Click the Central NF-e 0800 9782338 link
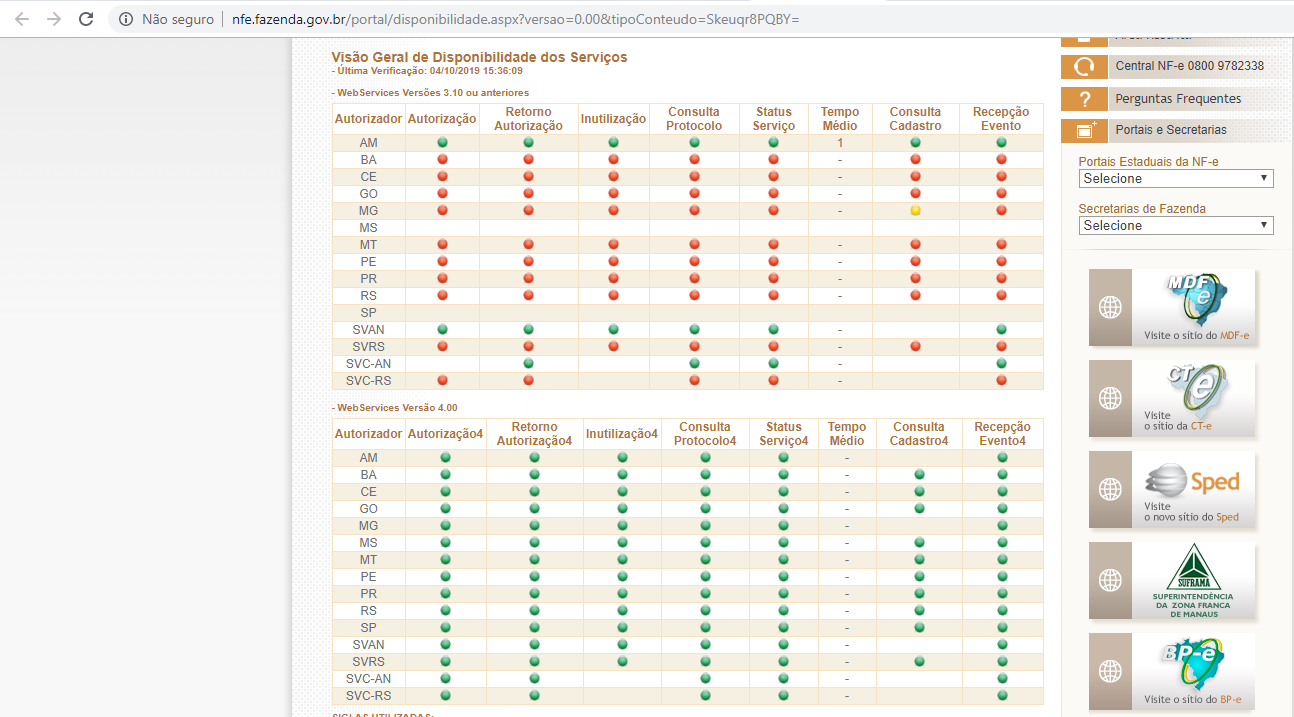1294x717 pixels. pos(1189,67)
